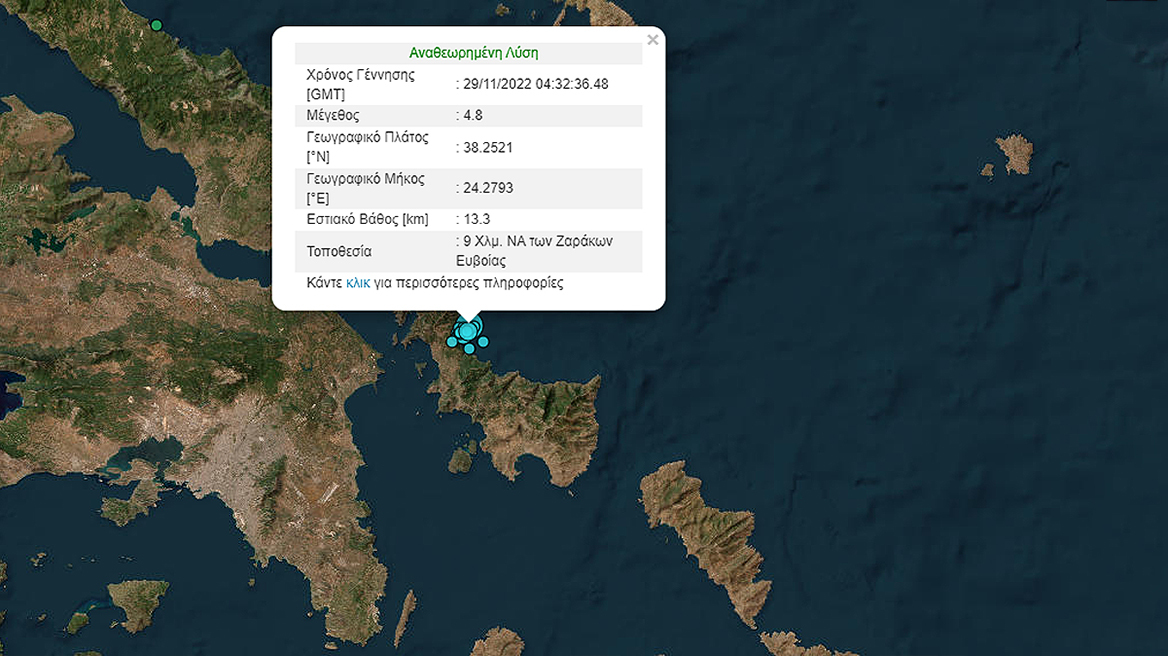Select the bottom small cyan epicenter marker
The width and height of the screenshot is (1168, 656).
469,348
